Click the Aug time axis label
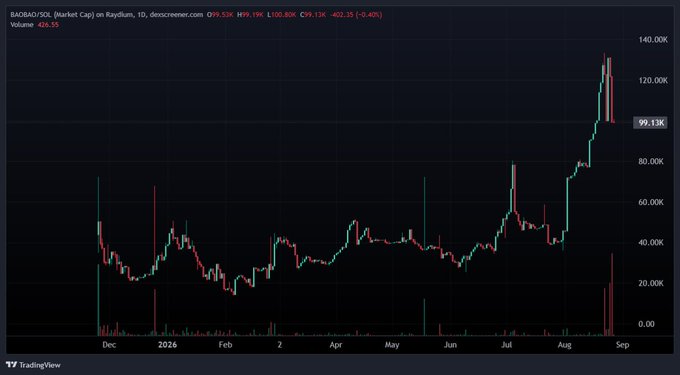The height and width of the screenshot is (375, 680). click(564, 346)
